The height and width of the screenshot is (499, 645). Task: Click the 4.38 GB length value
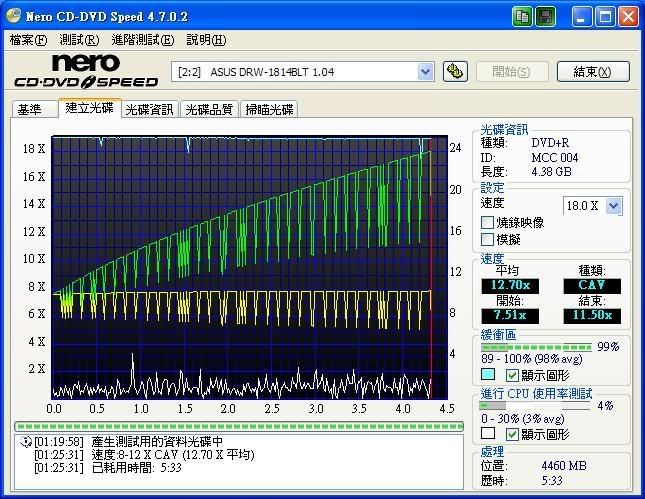551,172
